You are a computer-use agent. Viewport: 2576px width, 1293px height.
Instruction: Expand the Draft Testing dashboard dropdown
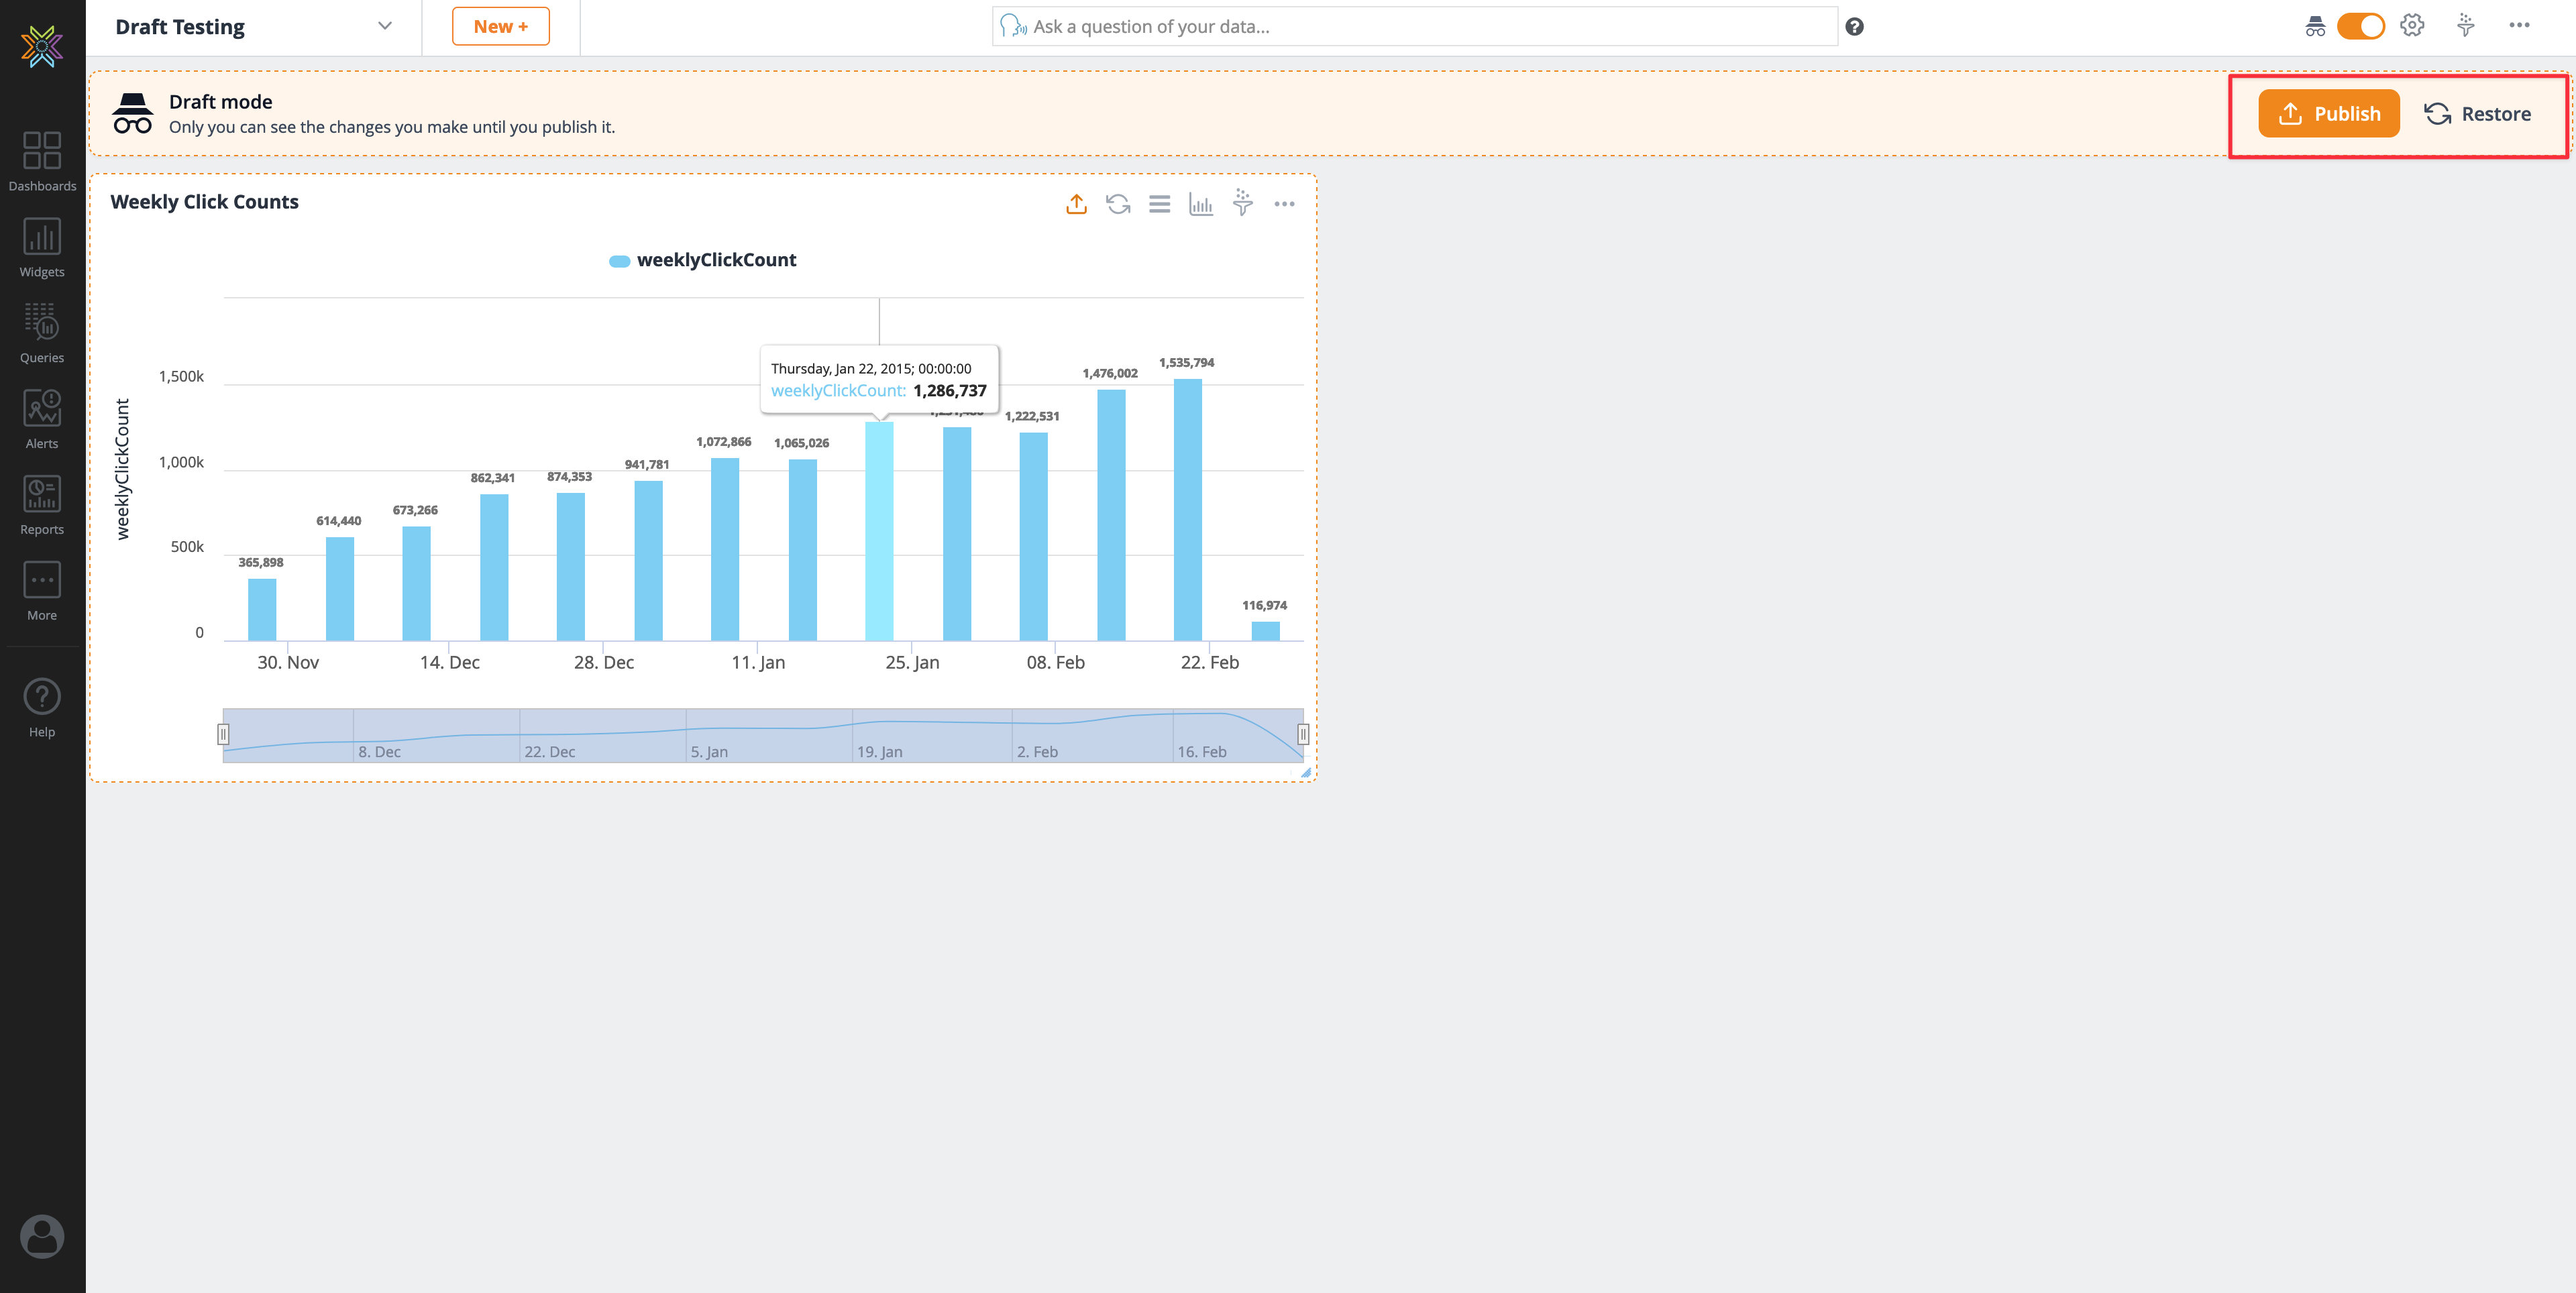tap(385, 27)
